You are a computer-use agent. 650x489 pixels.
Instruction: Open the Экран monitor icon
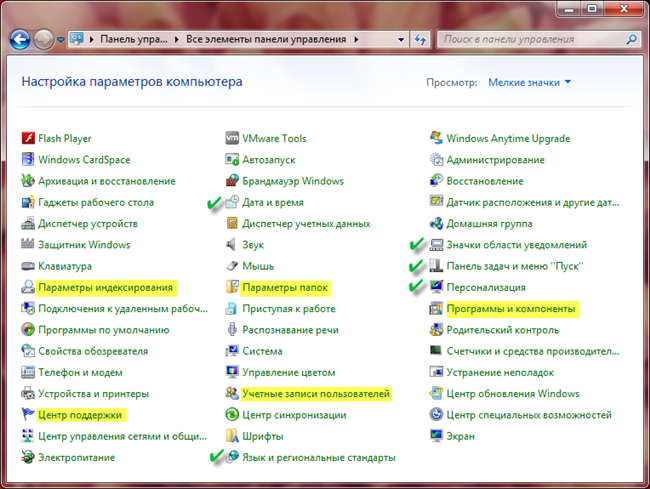(x=436, y=436)
